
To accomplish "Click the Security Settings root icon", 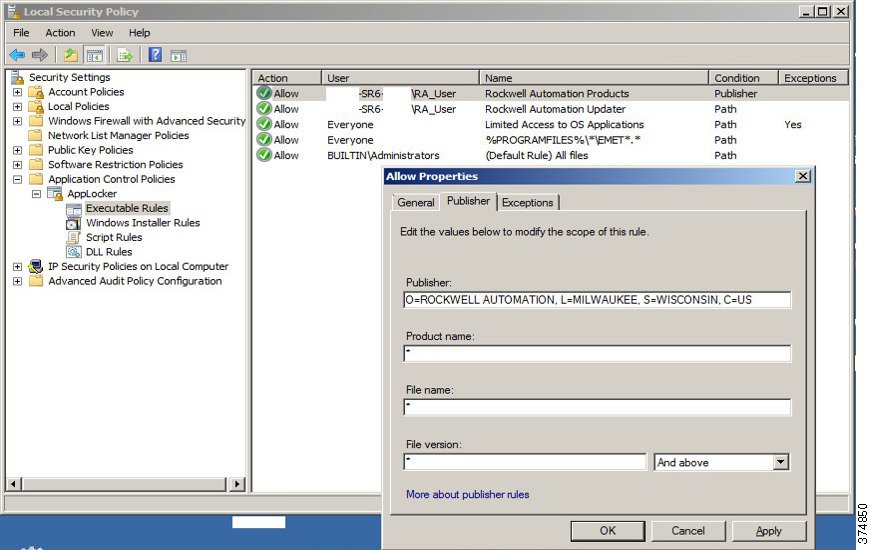I will click(x=18, y=77).
